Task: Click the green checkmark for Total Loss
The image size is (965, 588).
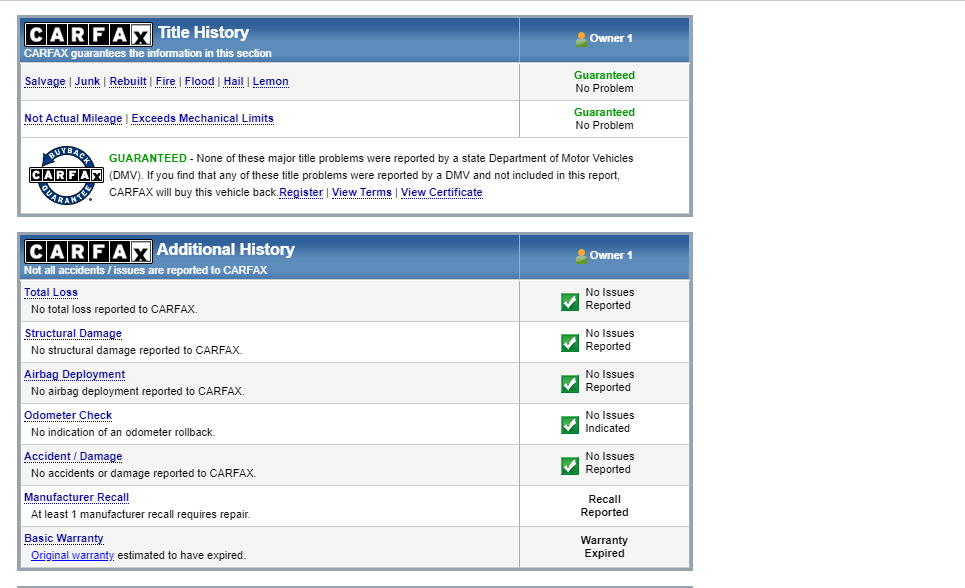Action: (x=570, y=302)
